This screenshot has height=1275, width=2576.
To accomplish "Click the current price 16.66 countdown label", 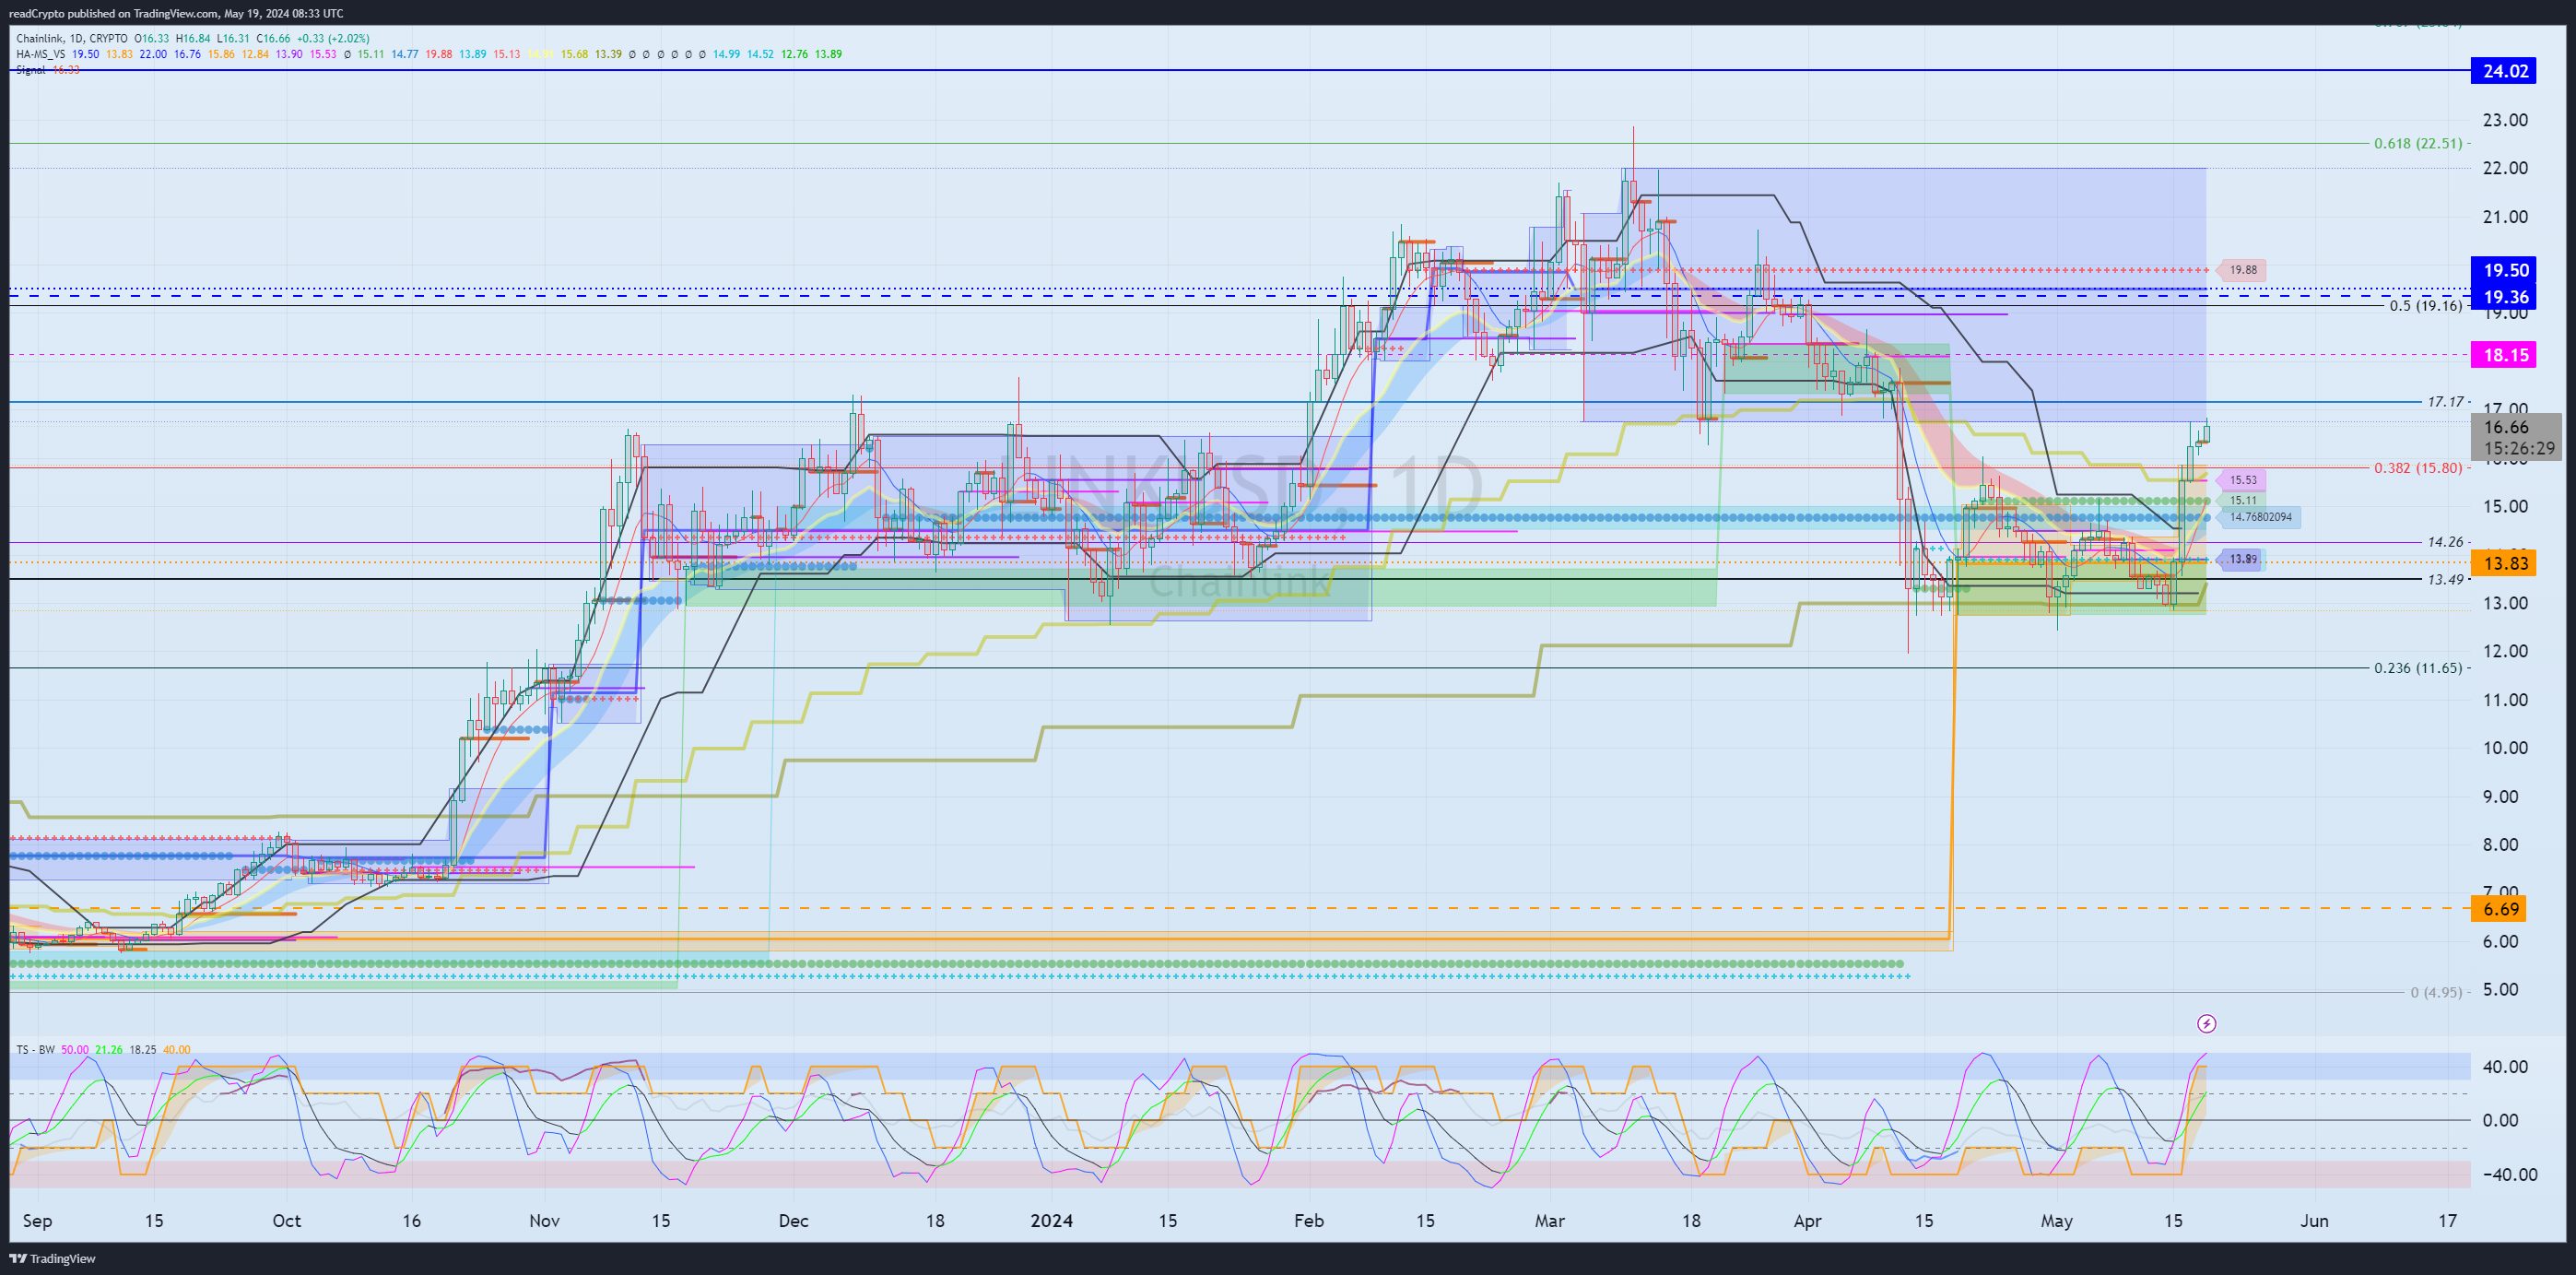I will point(2518,437).
